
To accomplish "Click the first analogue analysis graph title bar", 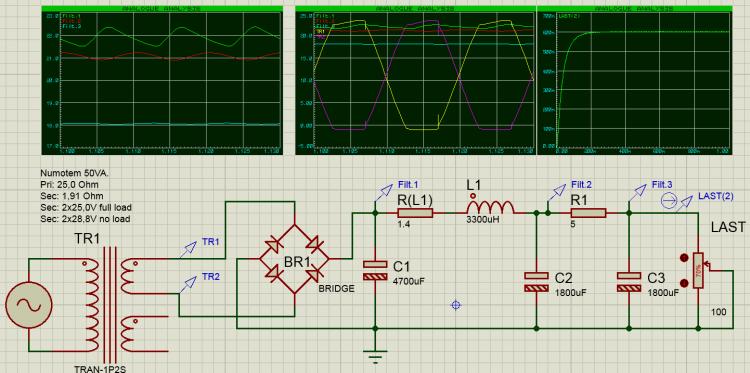I will (x=162, y=9).
